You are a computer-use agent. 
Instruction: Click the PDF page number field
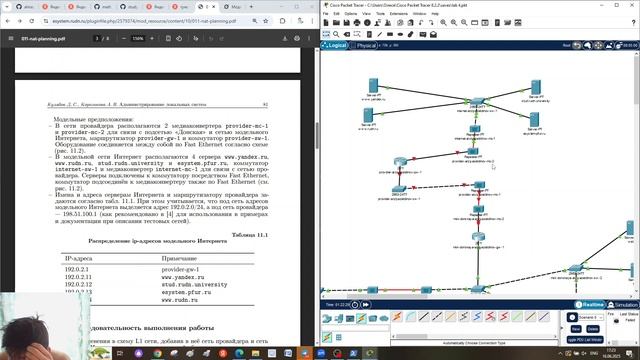tap(97, 38)
